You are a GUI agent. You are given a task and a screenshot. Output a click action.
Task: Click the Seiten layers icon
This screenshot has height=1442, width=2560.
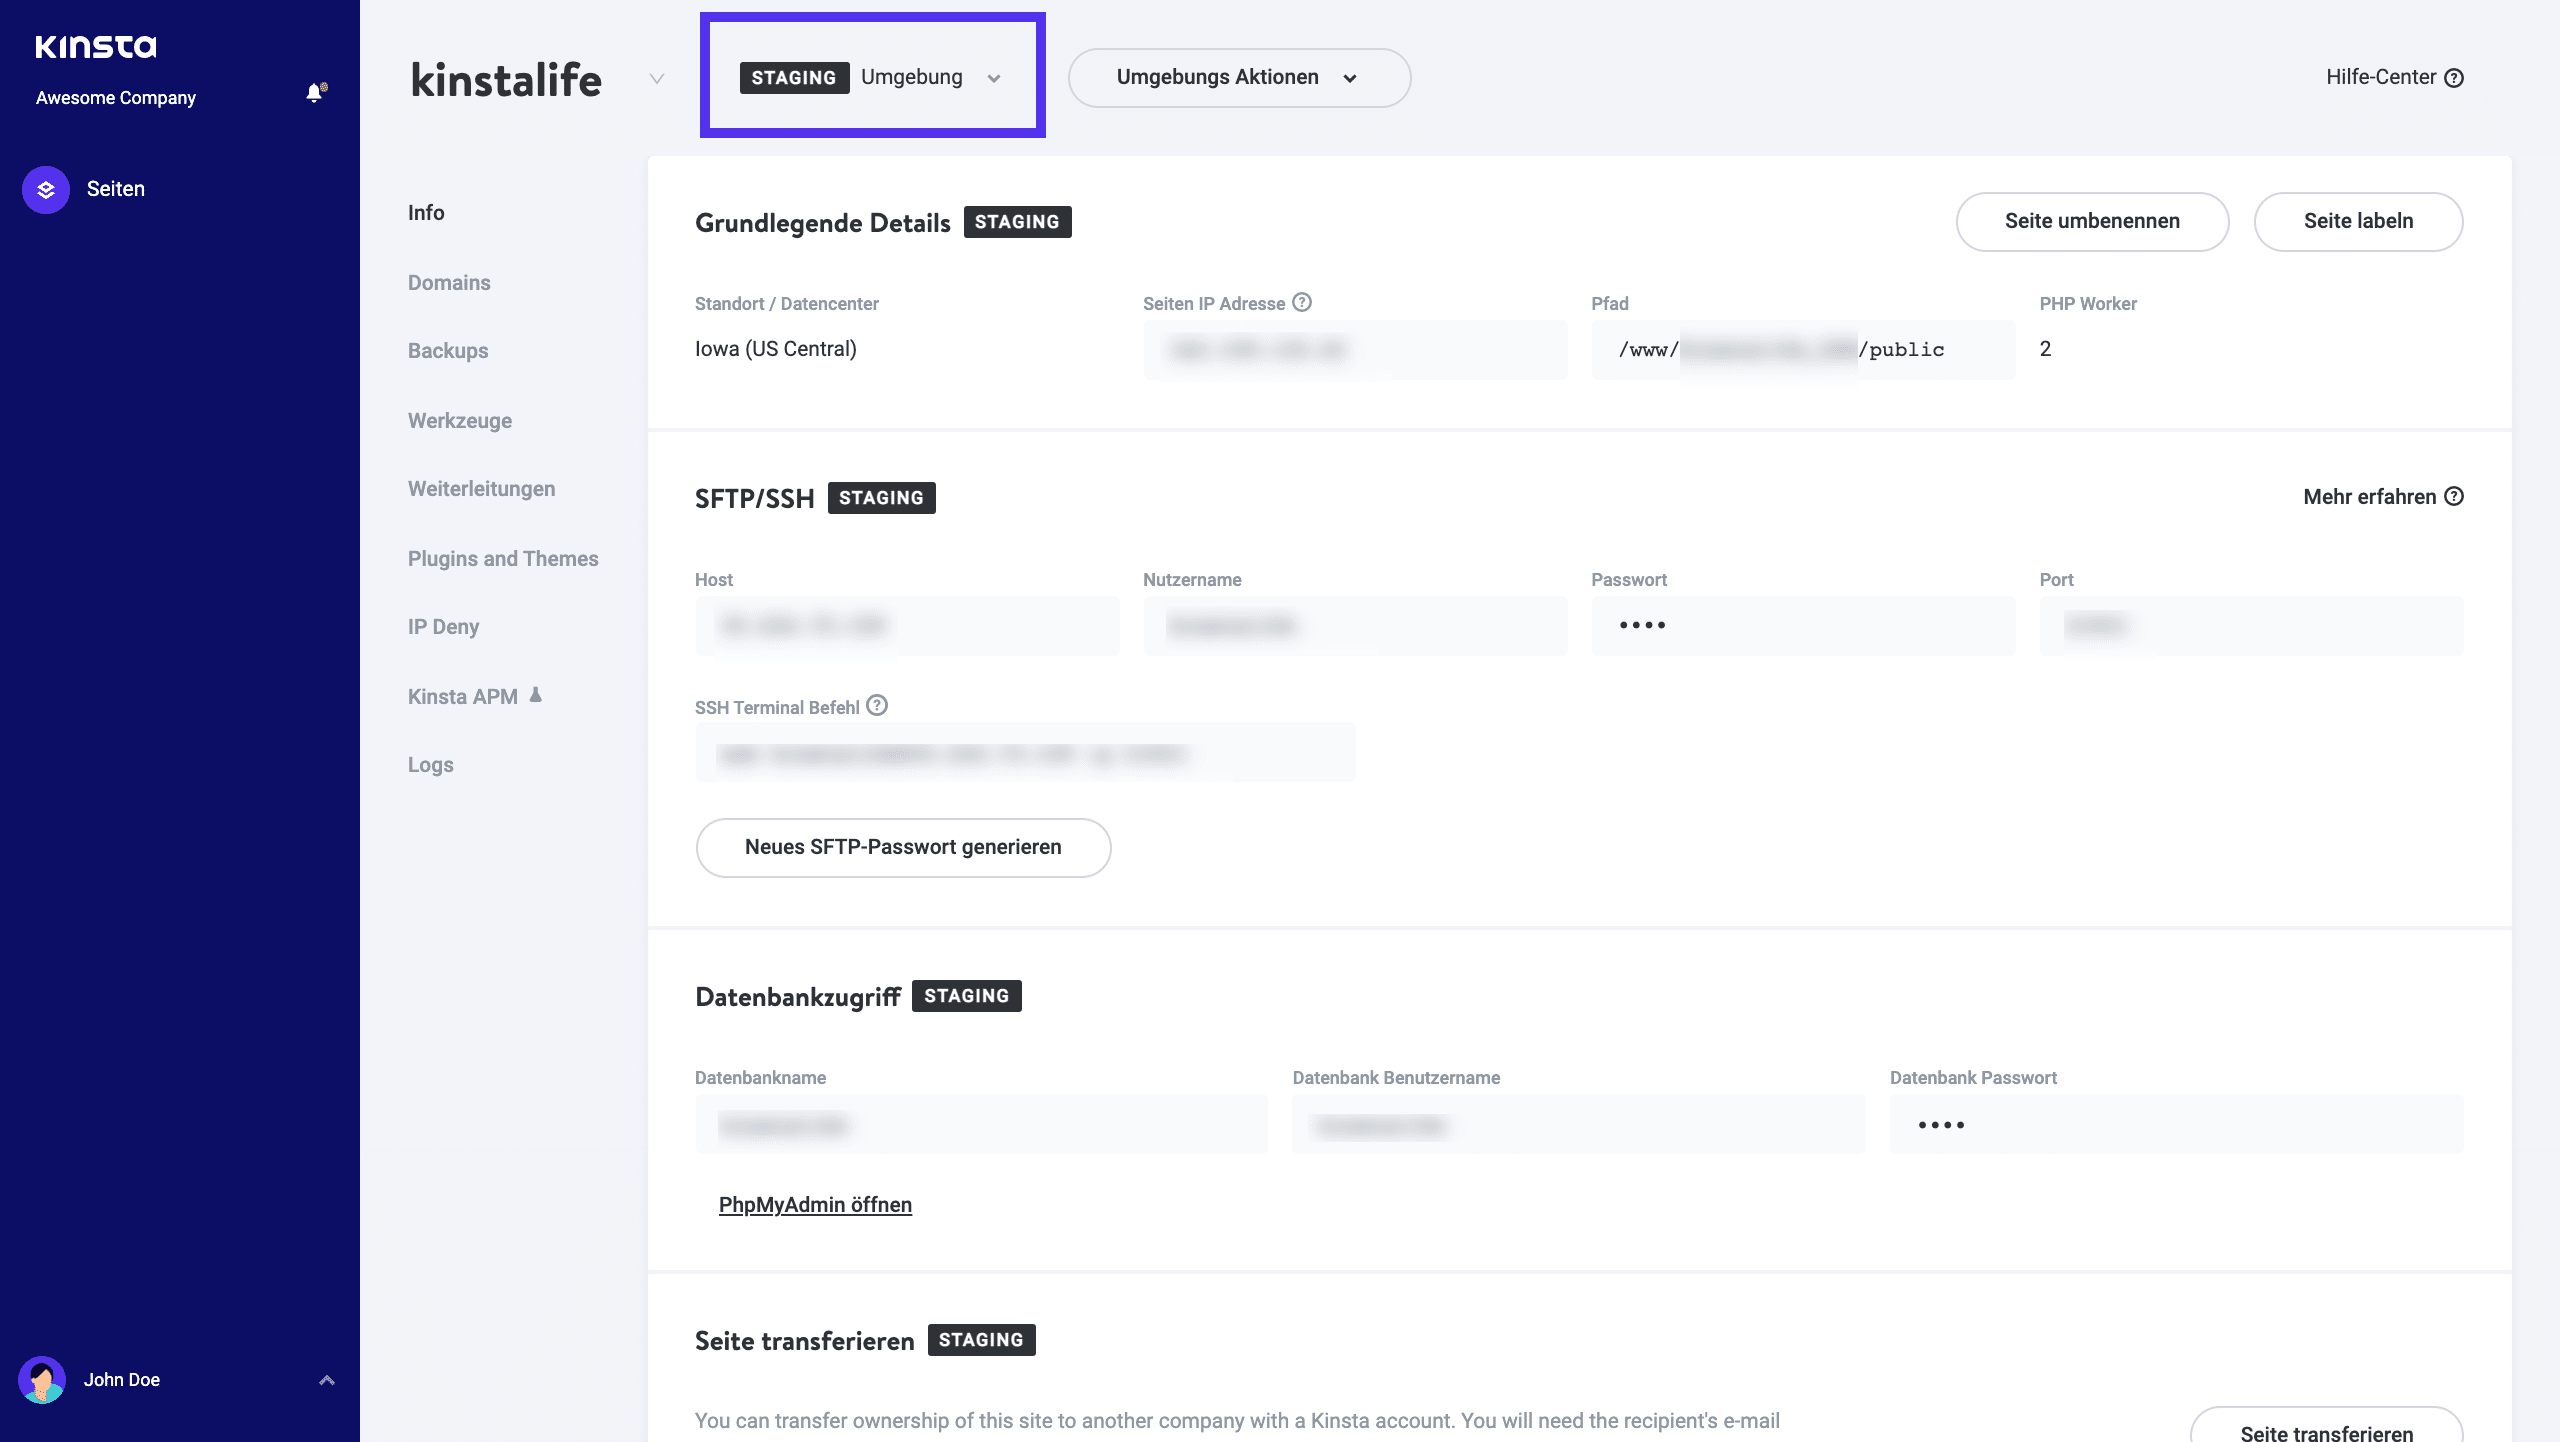(x=46, y=190)
